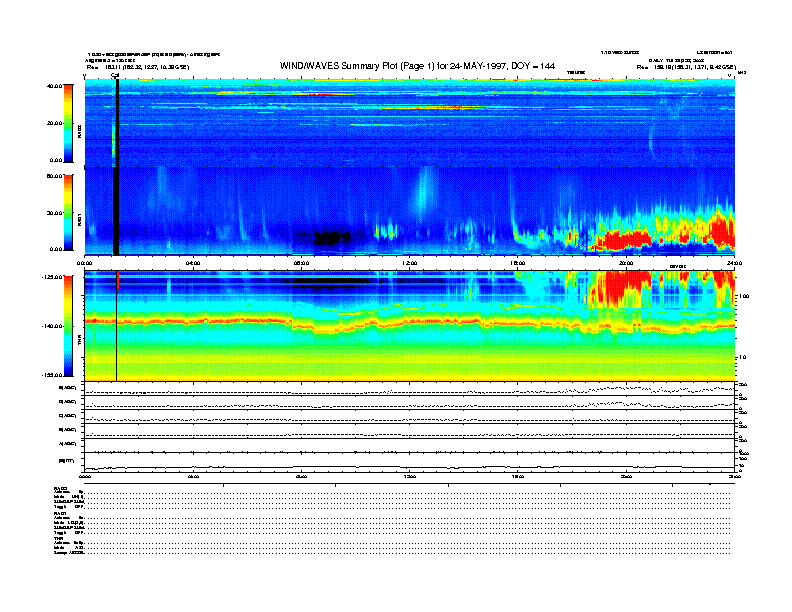This screenshot has height=612, width=792.
Task: Click the RAD1 status header at bottom left
Action: coord(60,513)
